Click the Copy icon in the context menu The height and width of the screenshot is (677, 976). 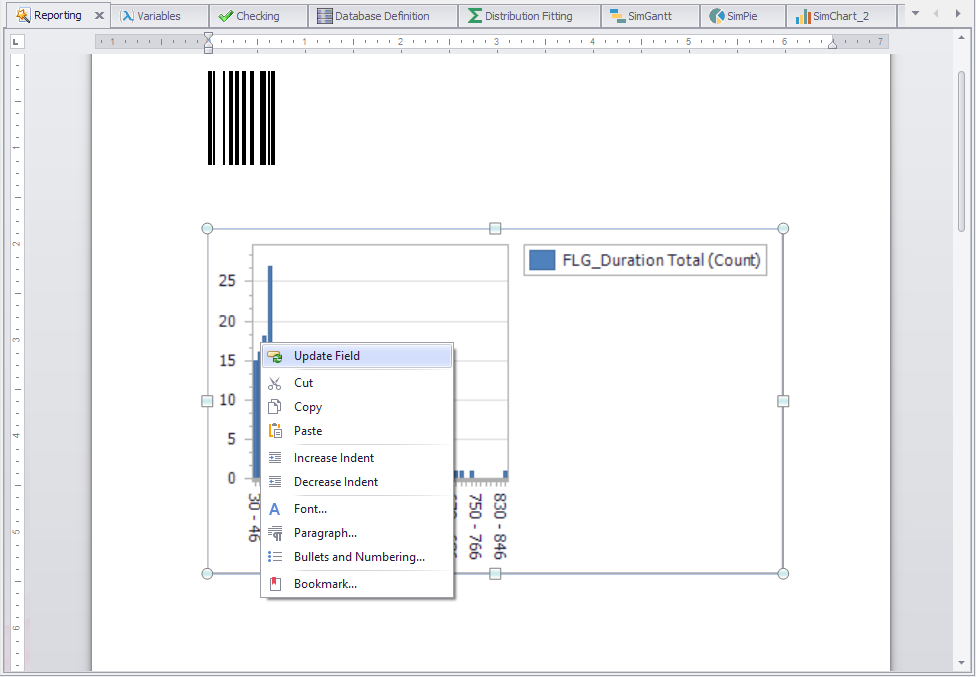tap(275, 406)
